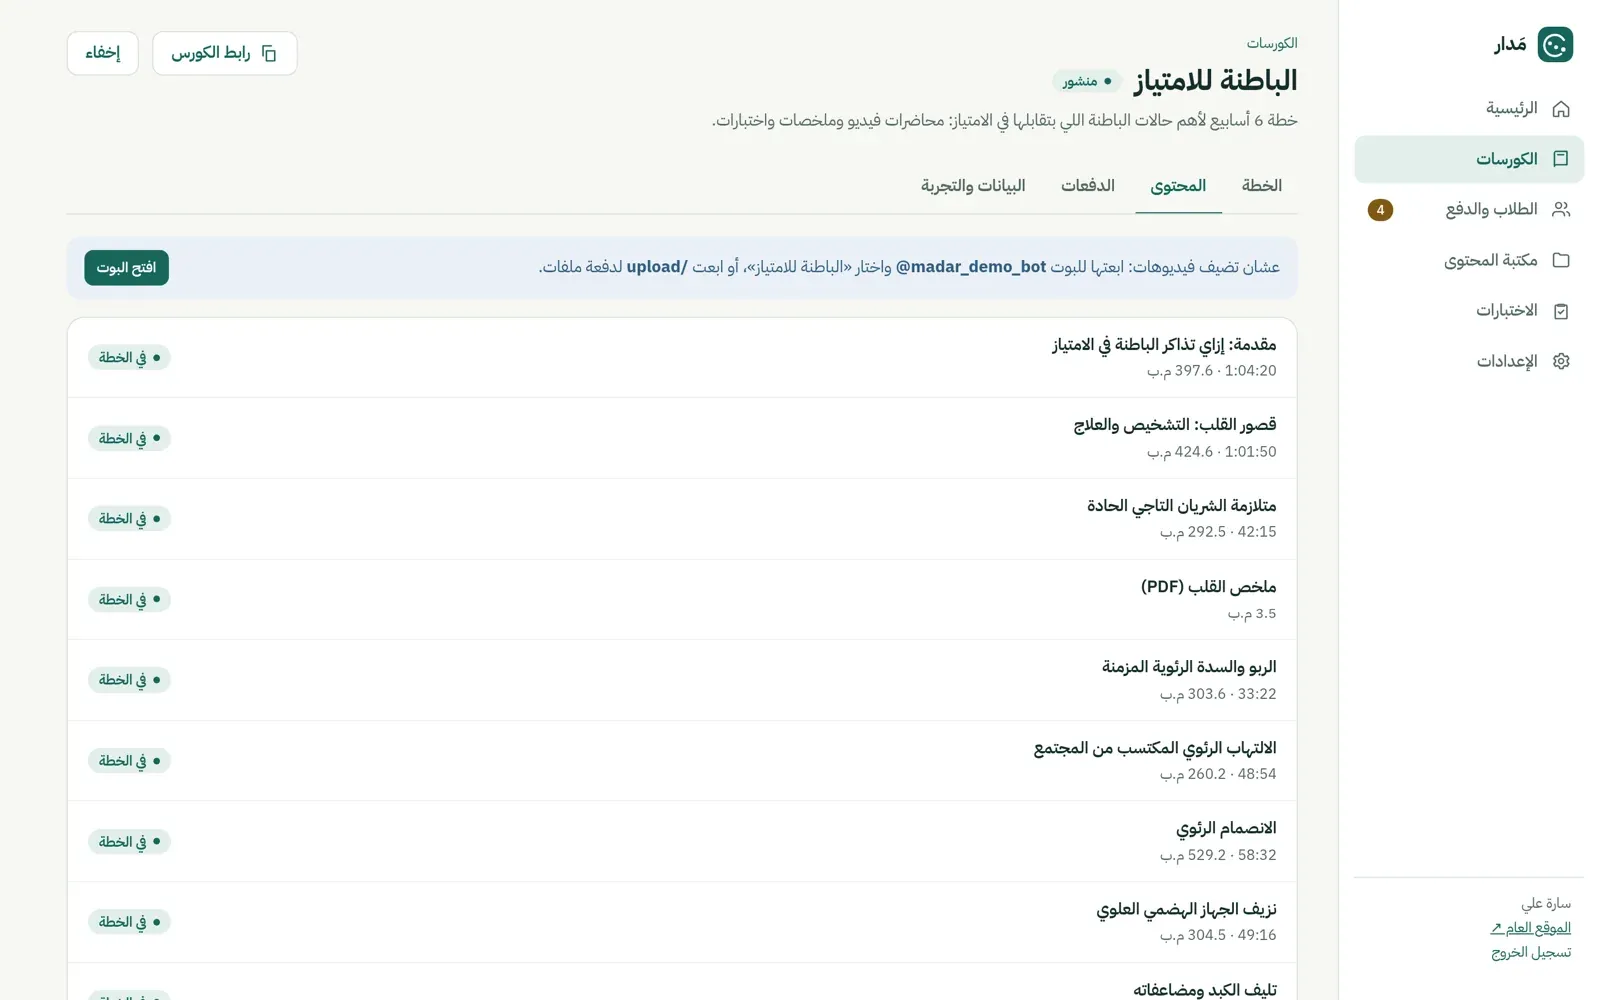
Task: Open the الموقع العام link
Action: coord(1530,928)
